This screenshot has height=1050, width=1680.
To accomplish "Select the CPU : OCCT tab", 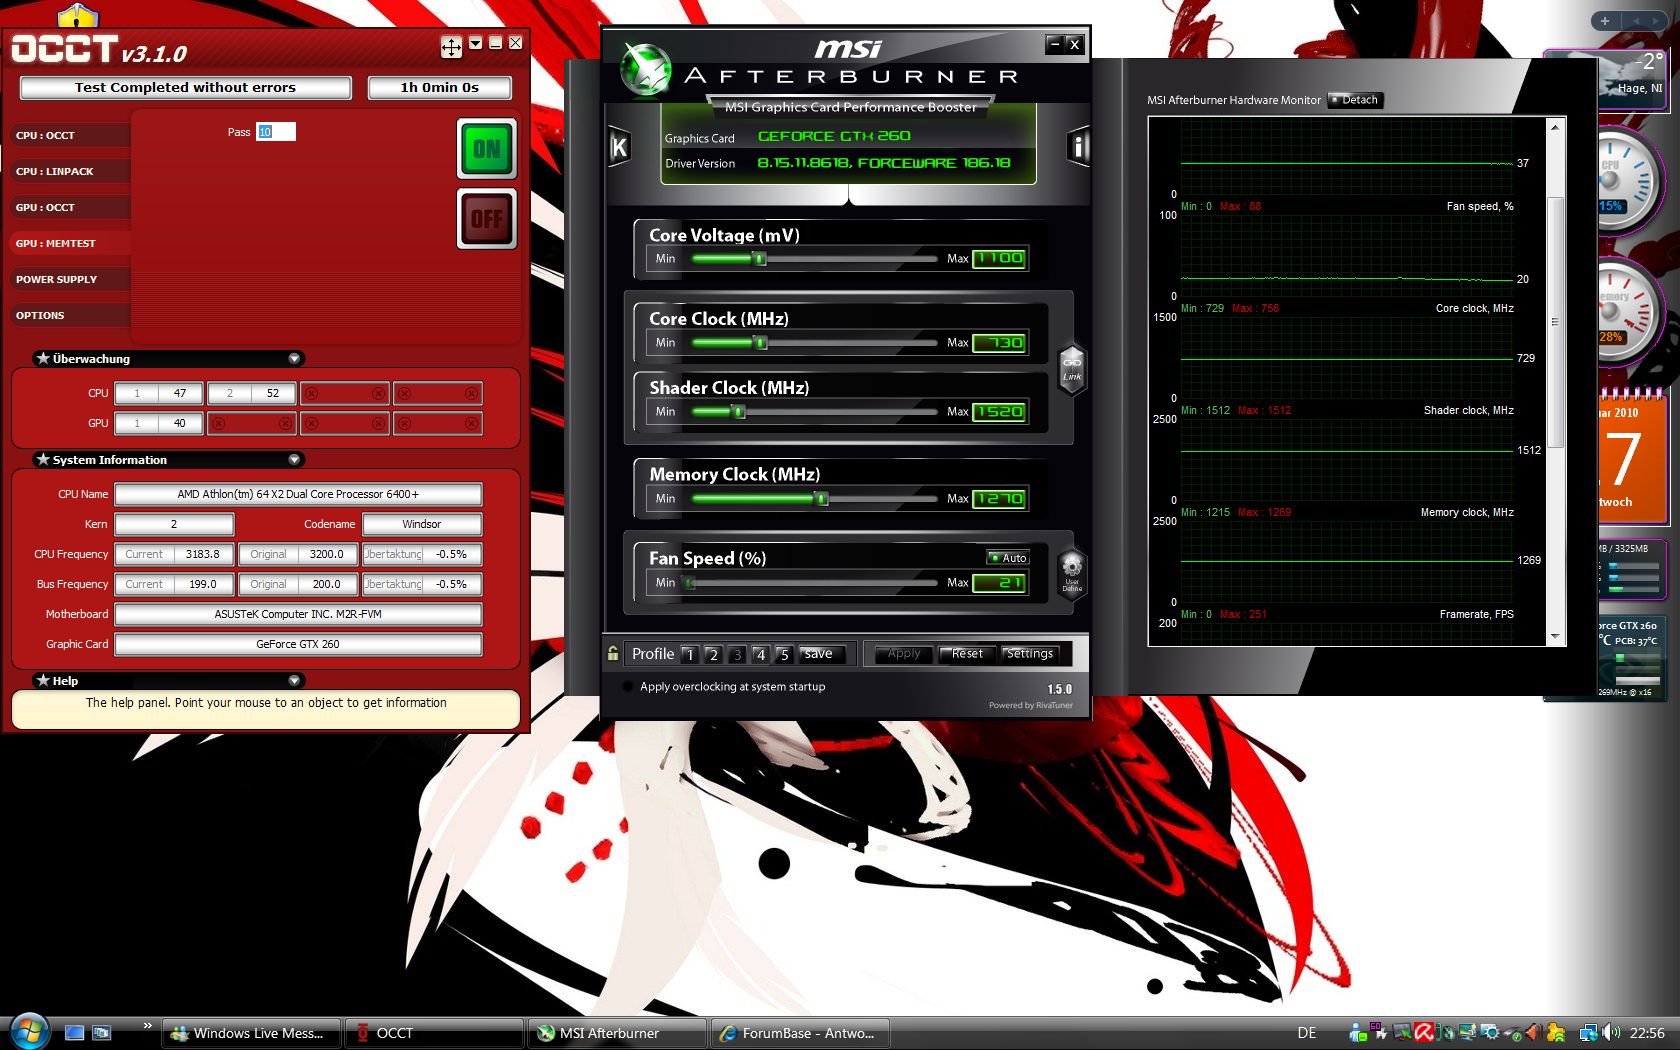I will (70, 135).
